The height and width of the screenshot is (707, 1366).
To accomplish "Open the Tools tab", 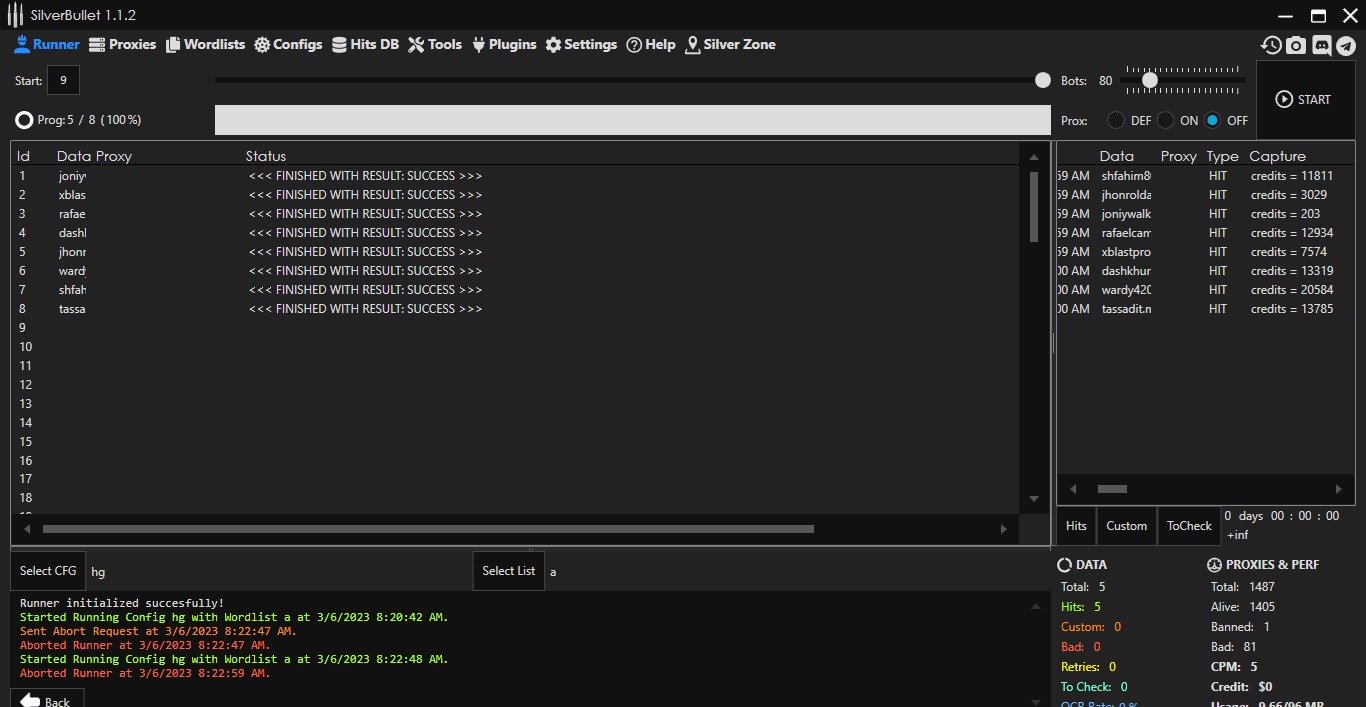I will tap(435, 45).
